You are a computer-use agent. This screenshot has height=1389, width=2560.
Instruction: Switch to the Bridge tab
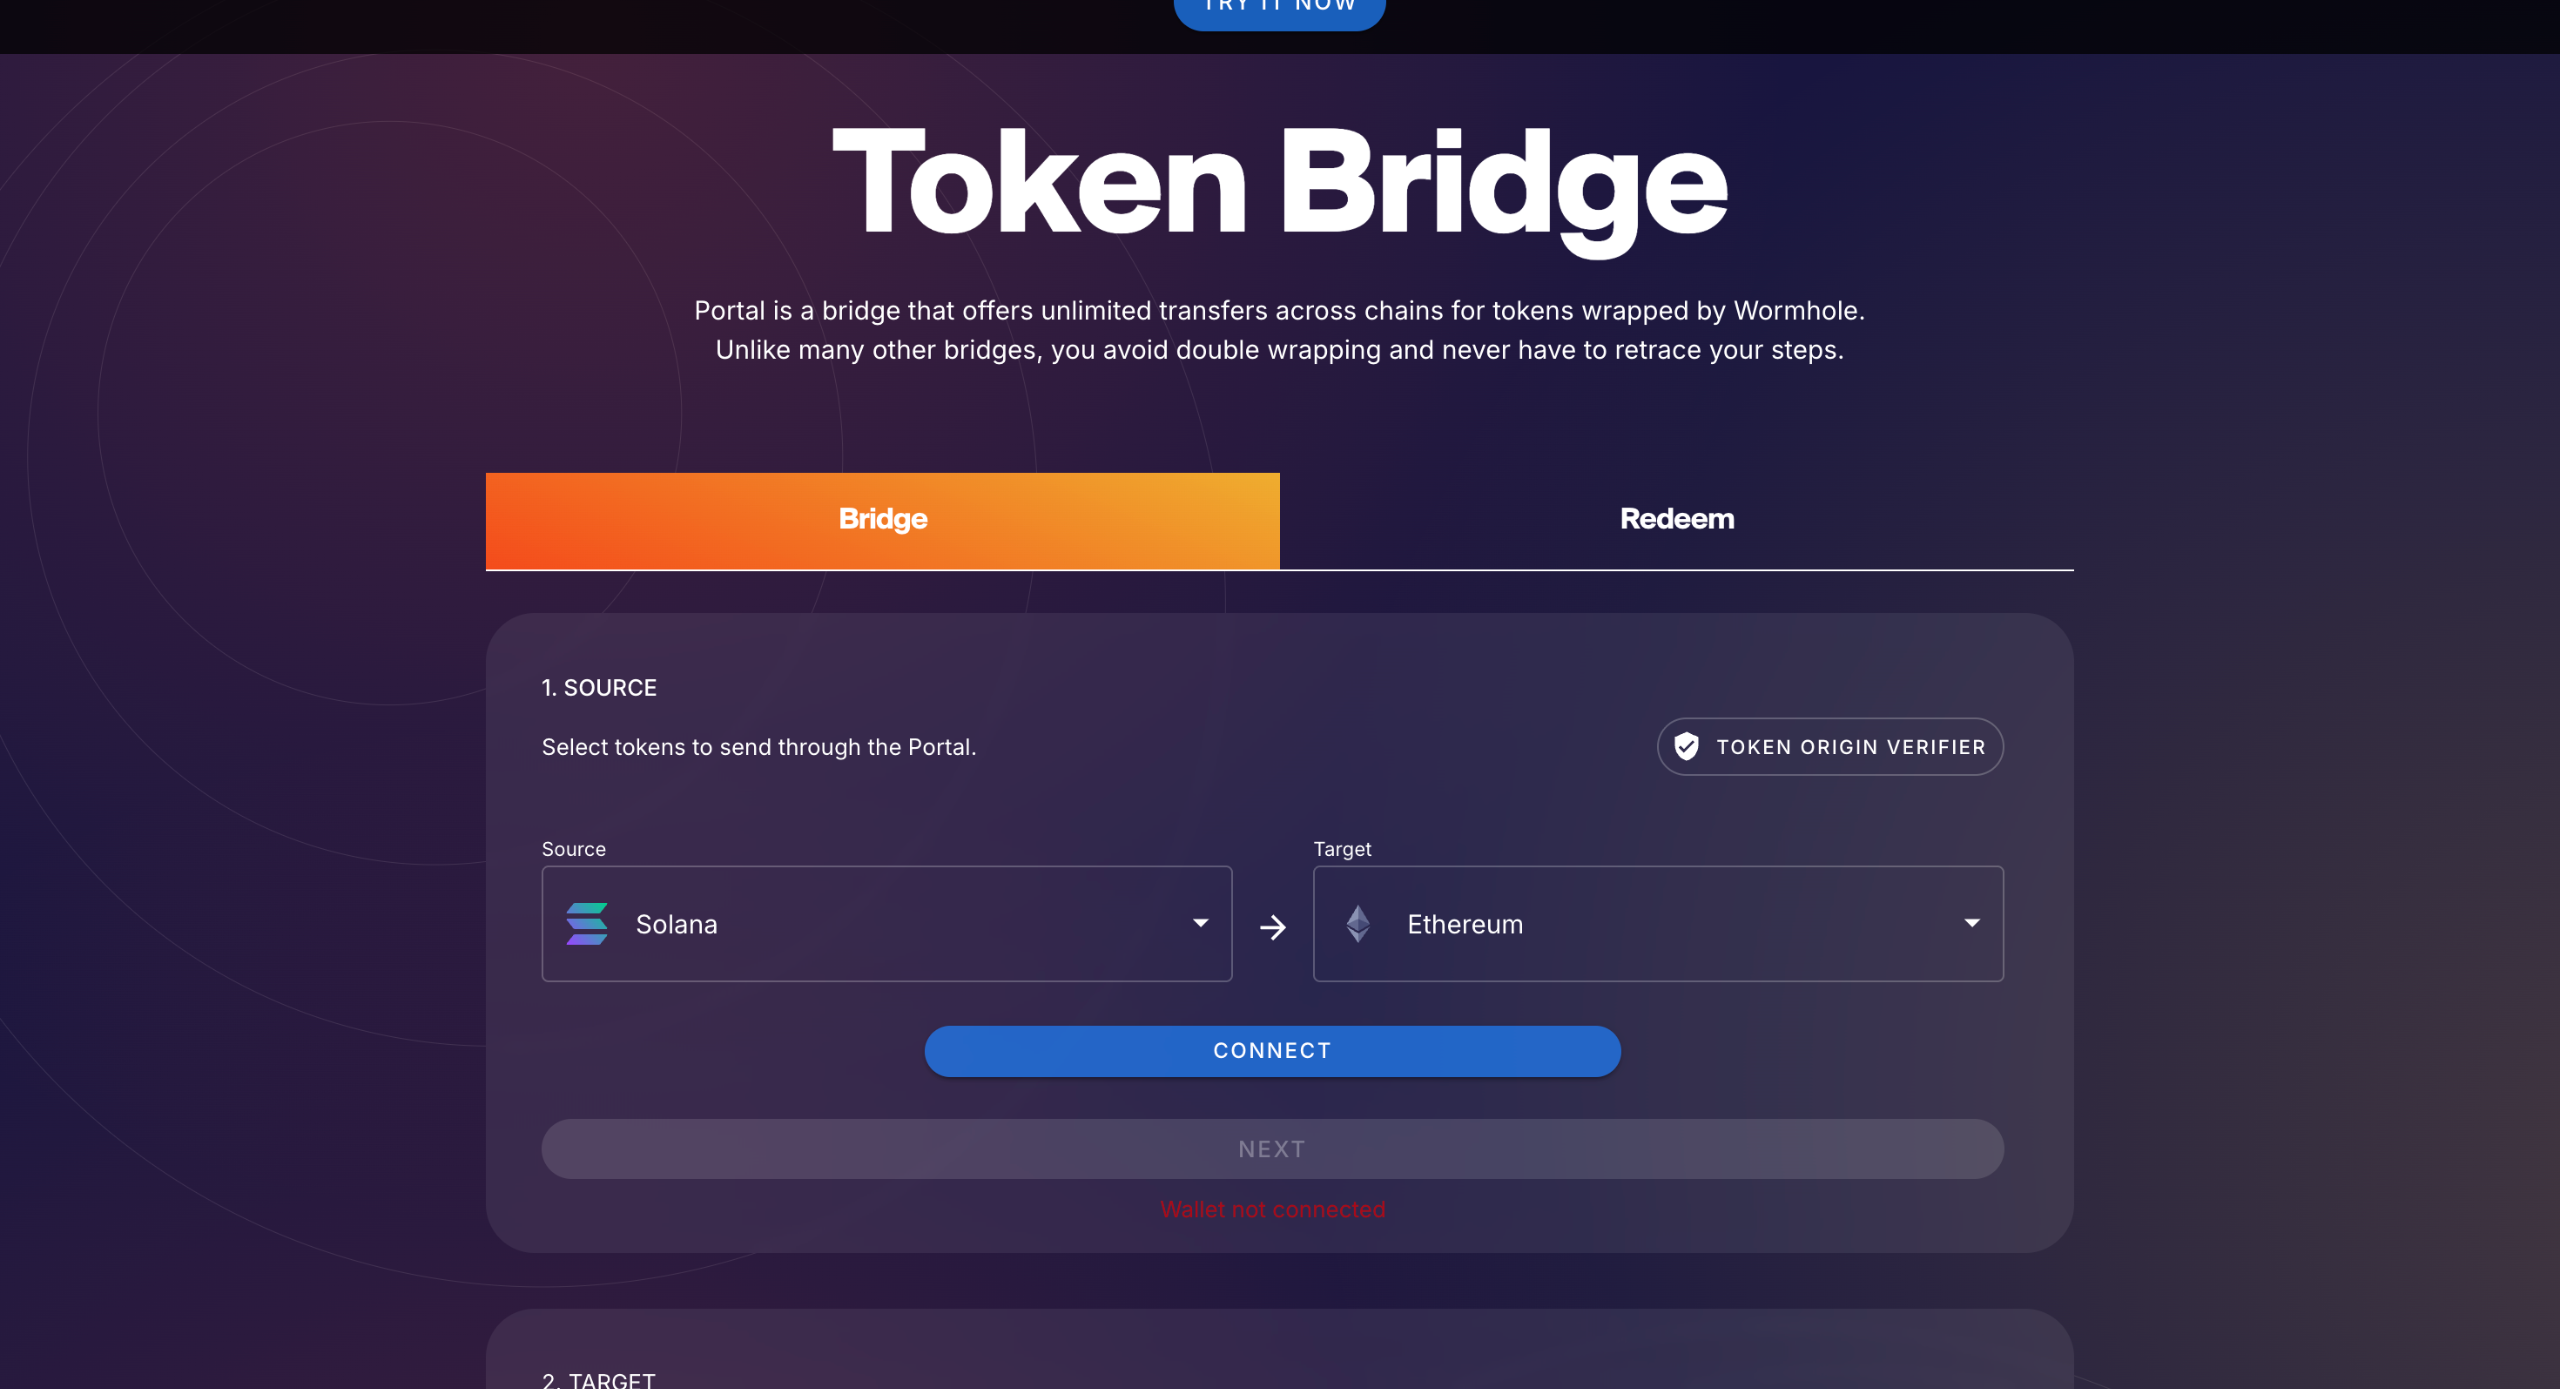point(882,520)
